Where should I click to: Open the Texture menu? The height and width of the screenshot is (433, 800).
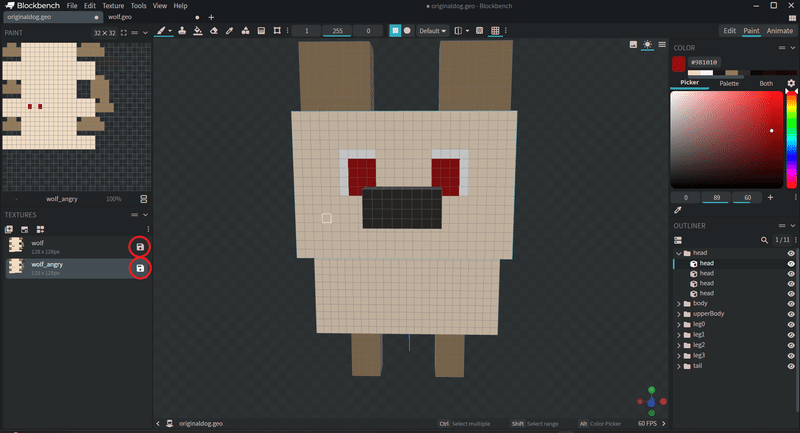point(112,6)
